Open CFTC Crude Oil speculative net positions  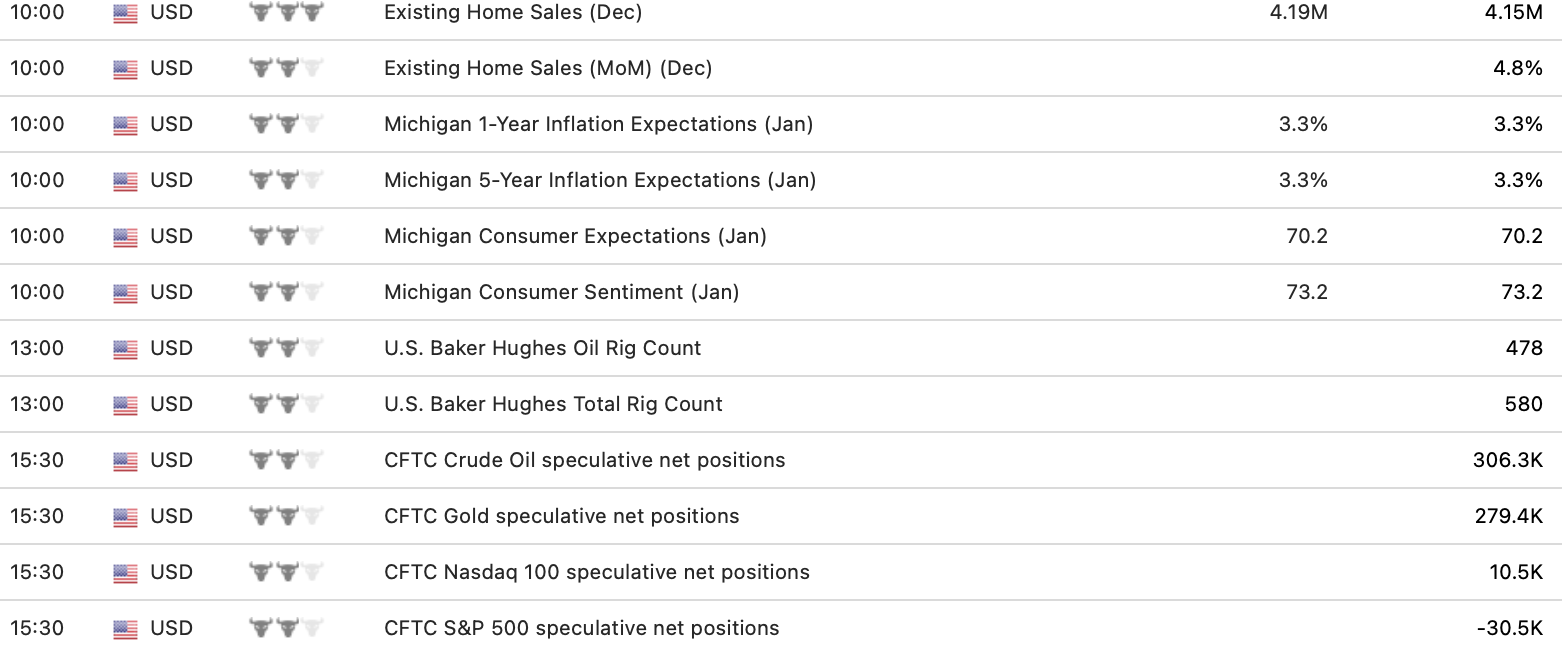(584, 461)
